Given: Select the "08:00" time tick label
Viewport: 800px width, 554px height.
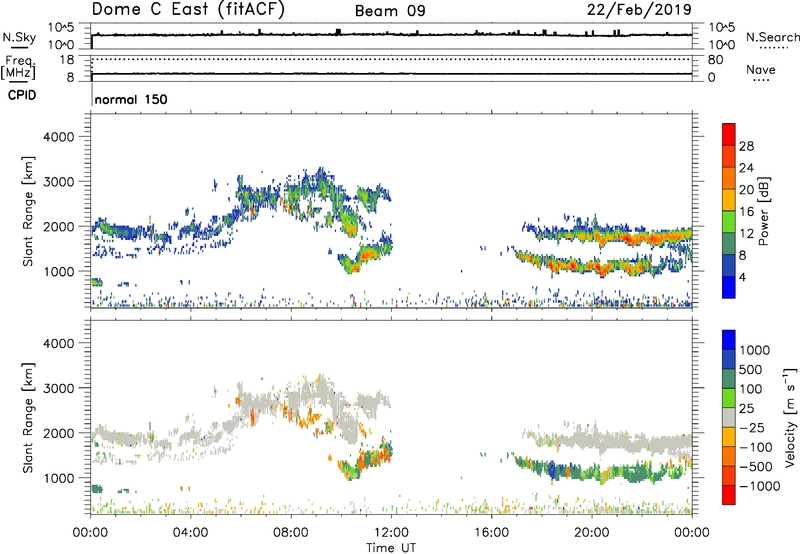Looking at the screenshot, I should point(291,533).
